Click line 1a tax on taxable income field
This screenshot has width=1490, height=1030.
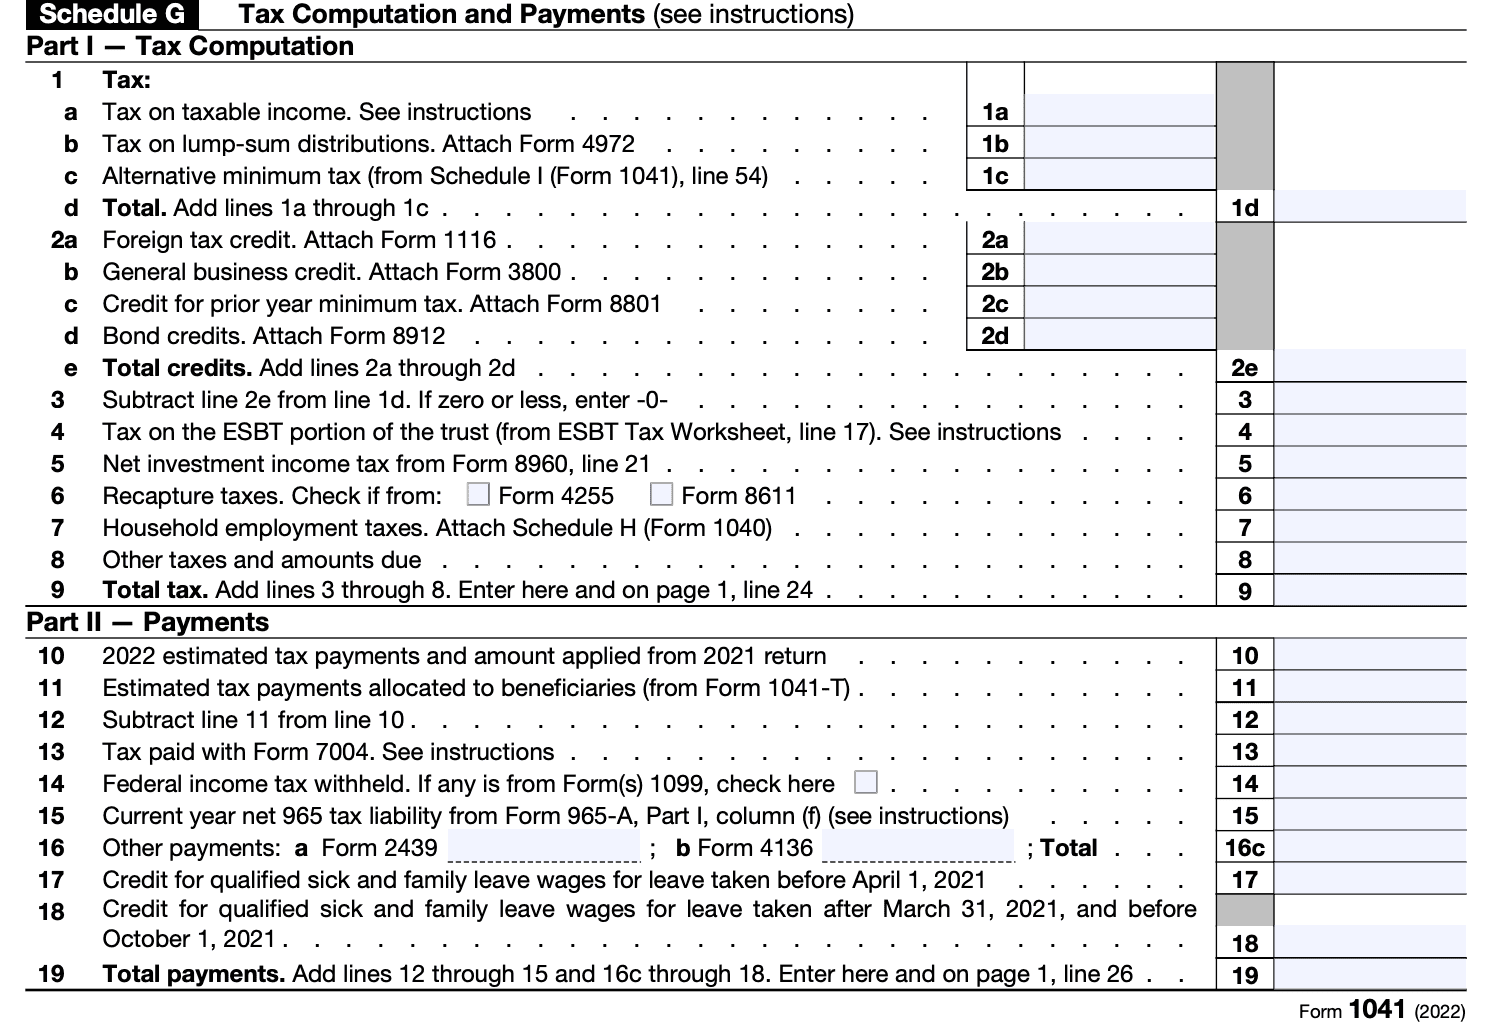1118,111
